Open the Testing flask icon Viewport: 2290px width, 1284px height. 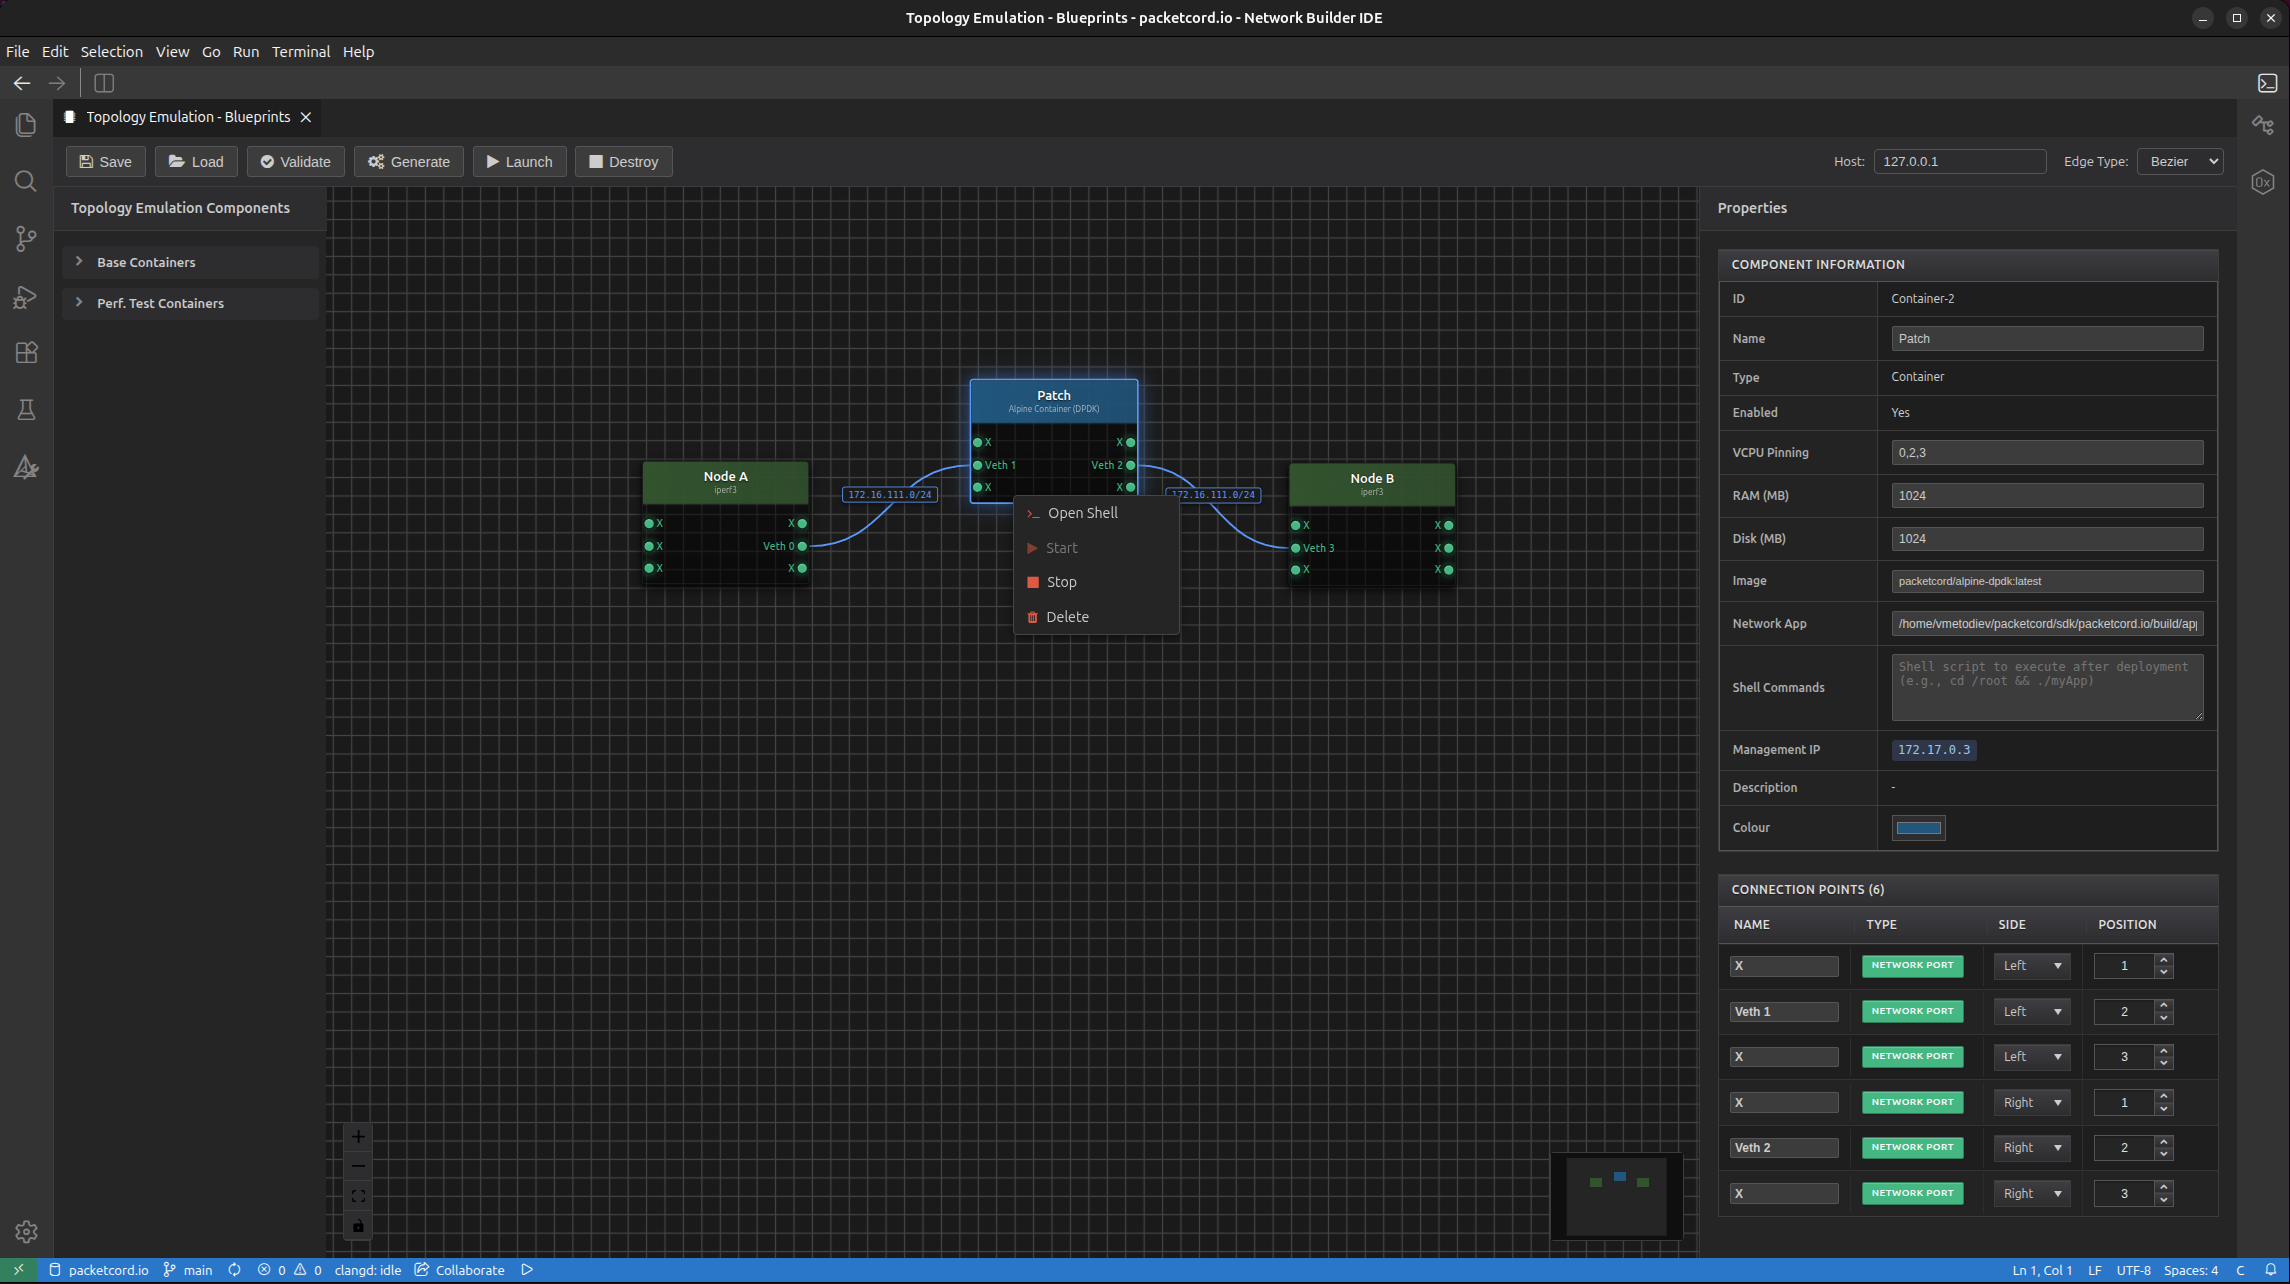[26, 410]
